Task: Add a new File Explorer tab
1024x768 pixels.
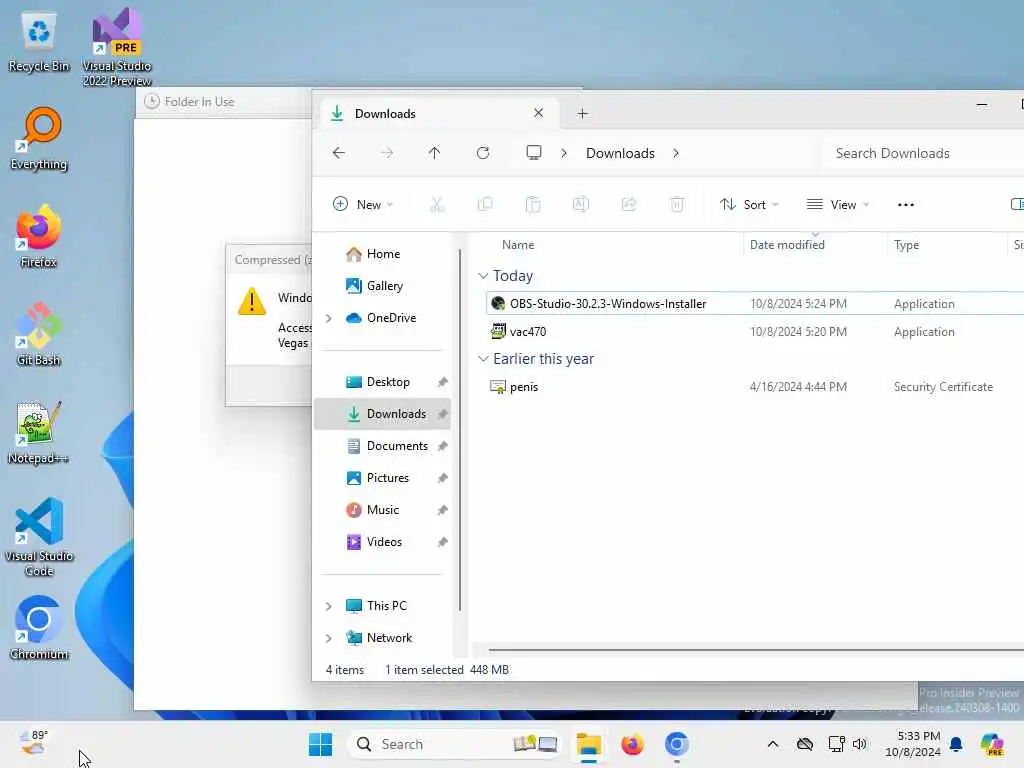Action: pyautogui.click(x=583, y=114)
